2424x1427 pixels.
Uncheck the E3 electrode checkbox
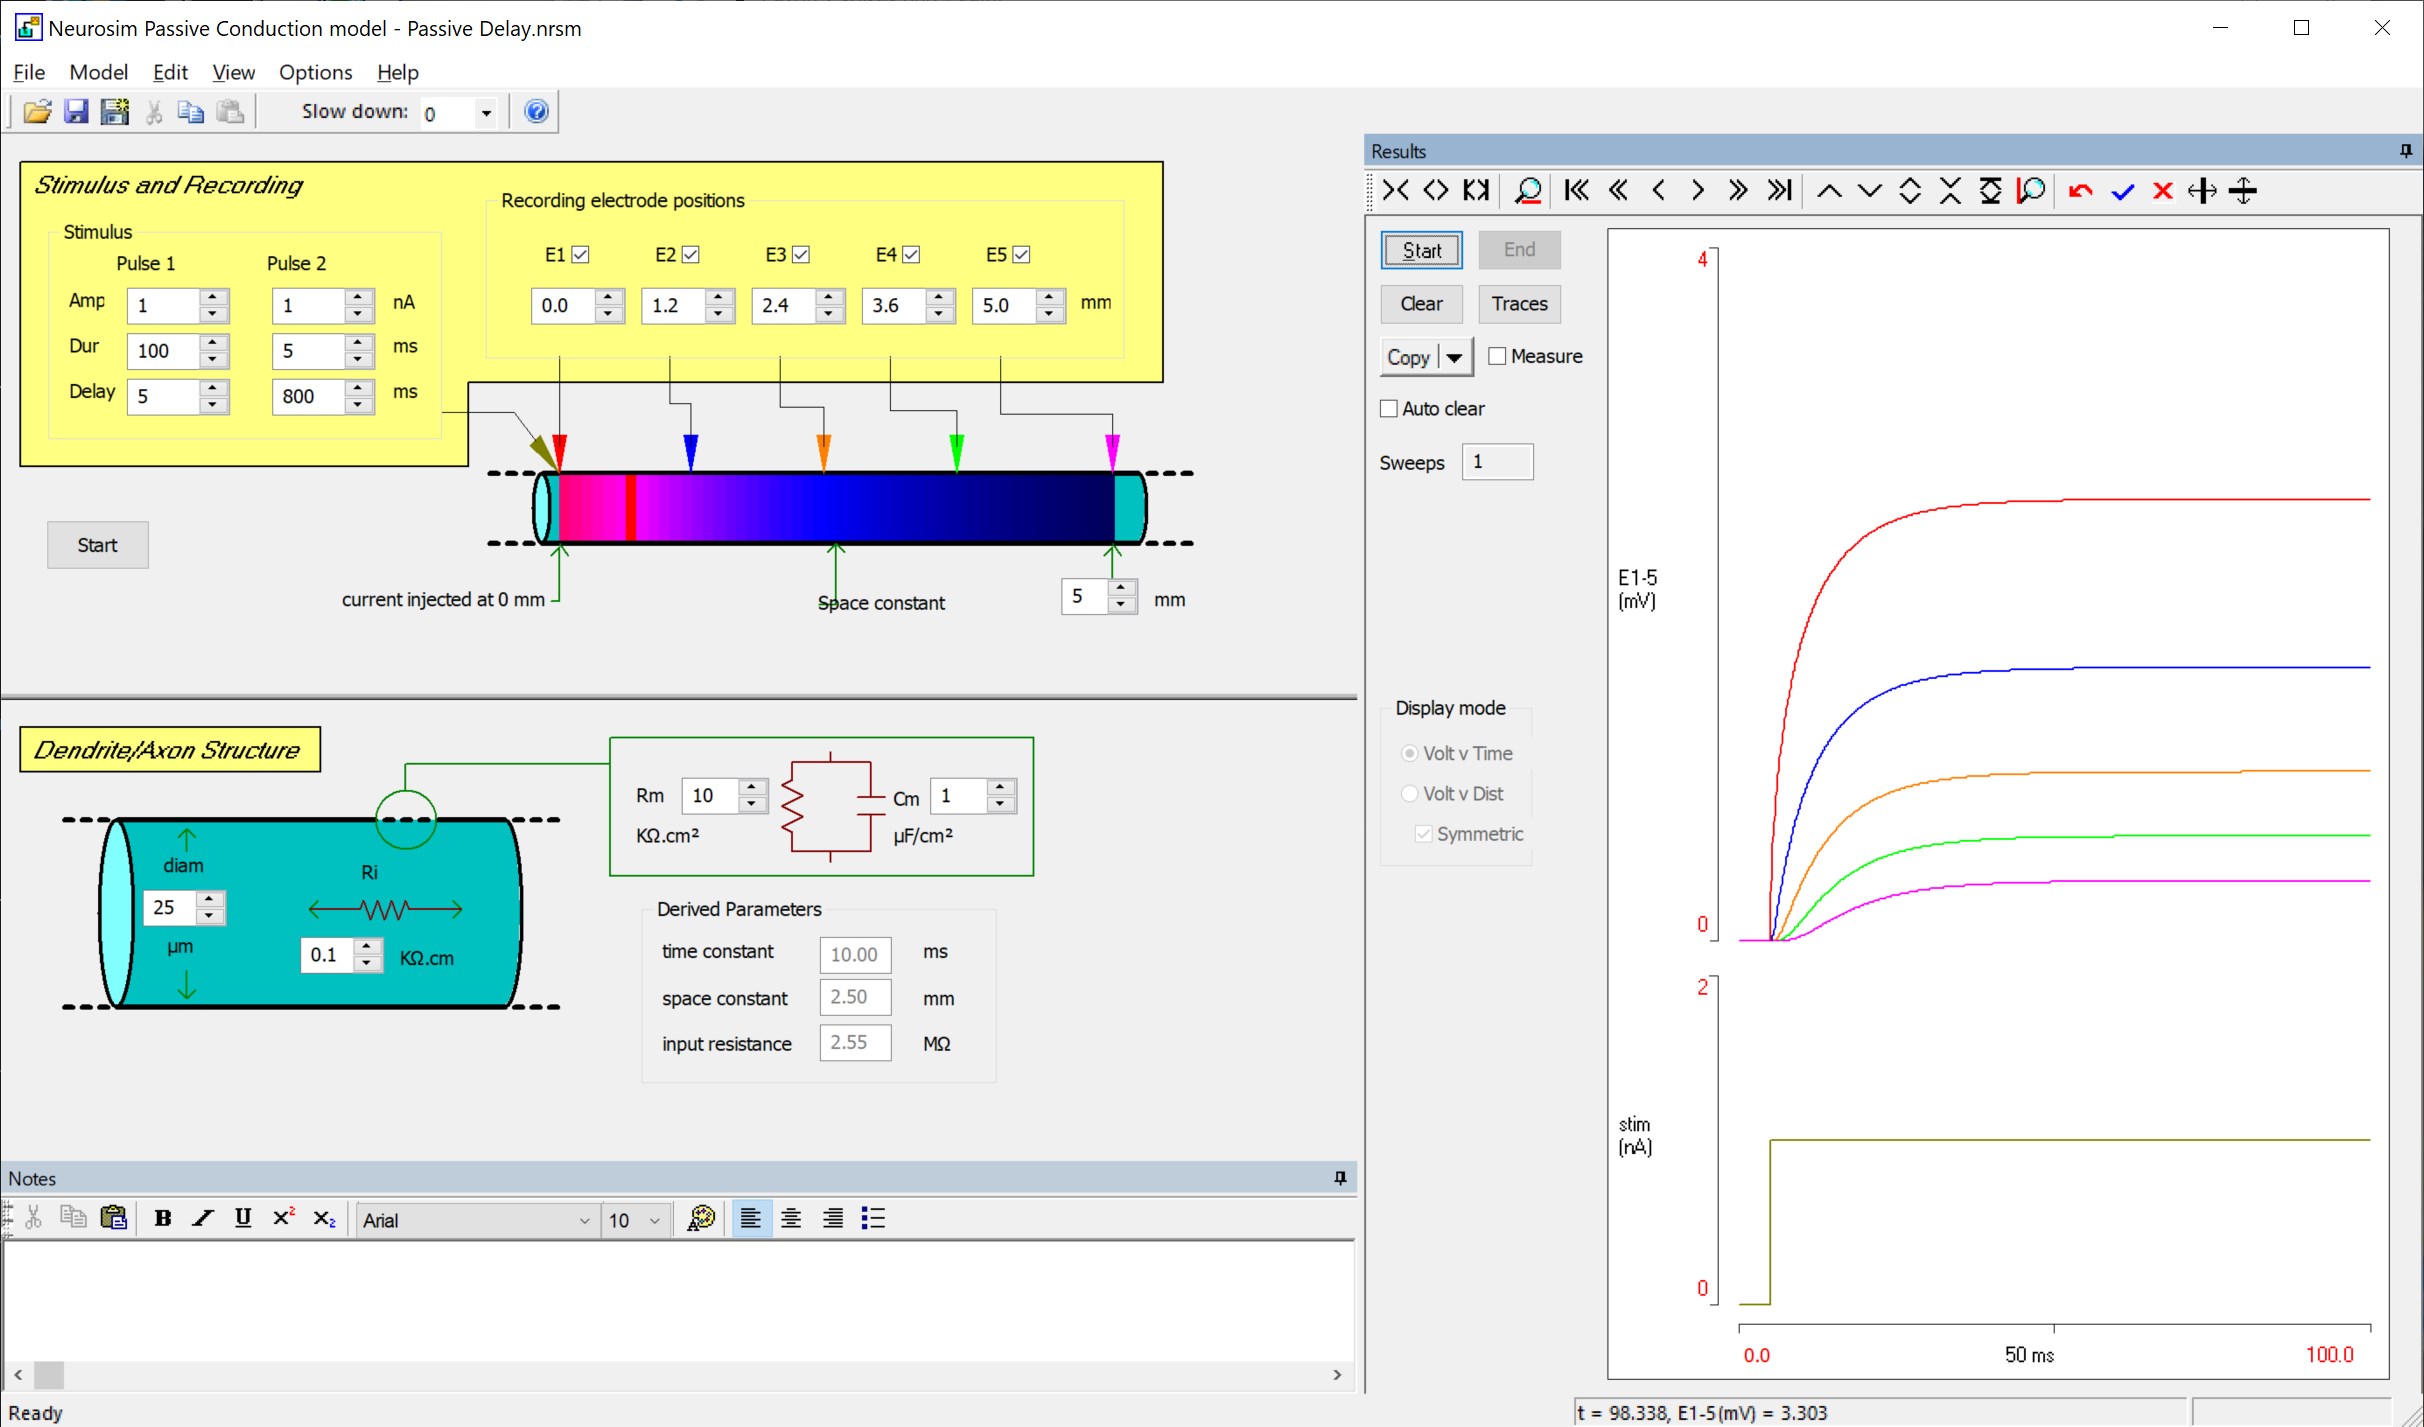801,255
